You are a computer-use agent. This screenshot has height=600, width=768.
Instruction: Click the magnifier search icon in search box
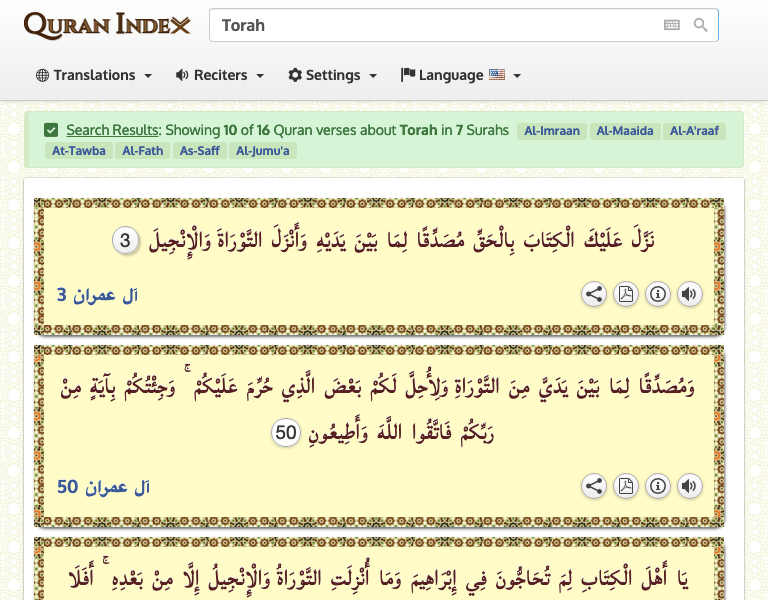(701, 25)
